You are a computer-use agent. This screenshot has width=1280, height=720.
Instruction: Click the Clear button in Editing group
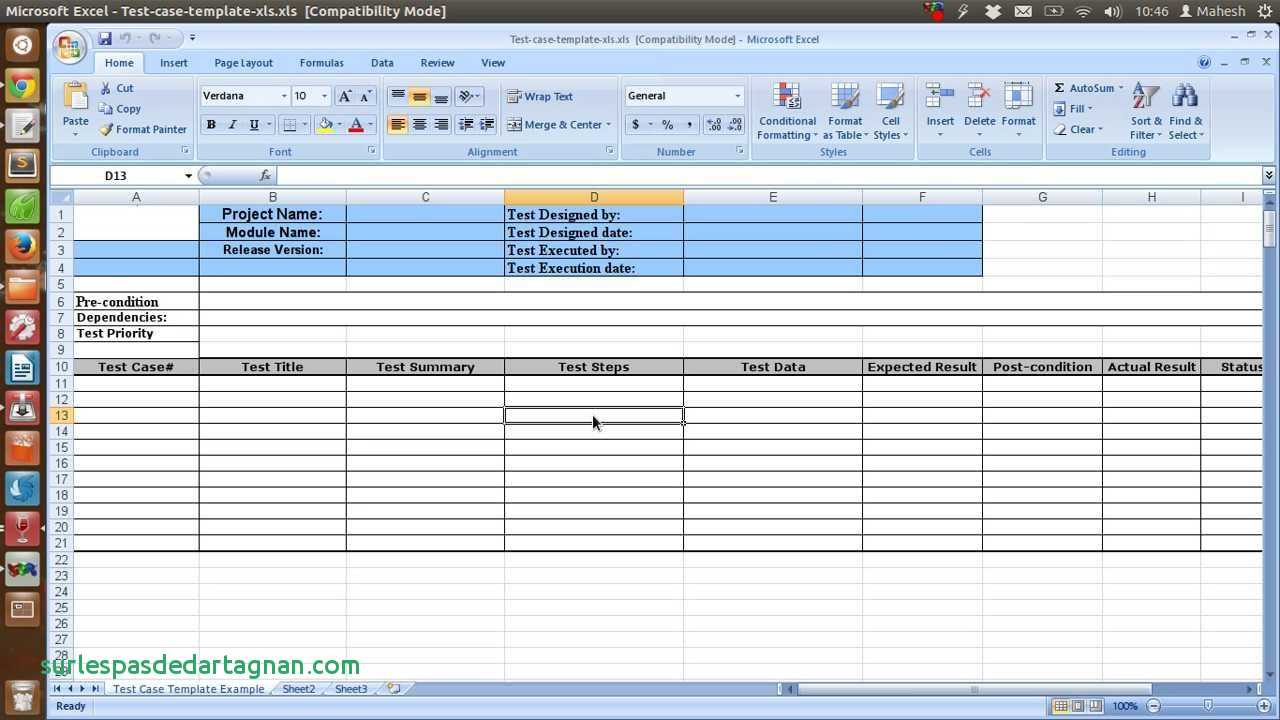1083,129
